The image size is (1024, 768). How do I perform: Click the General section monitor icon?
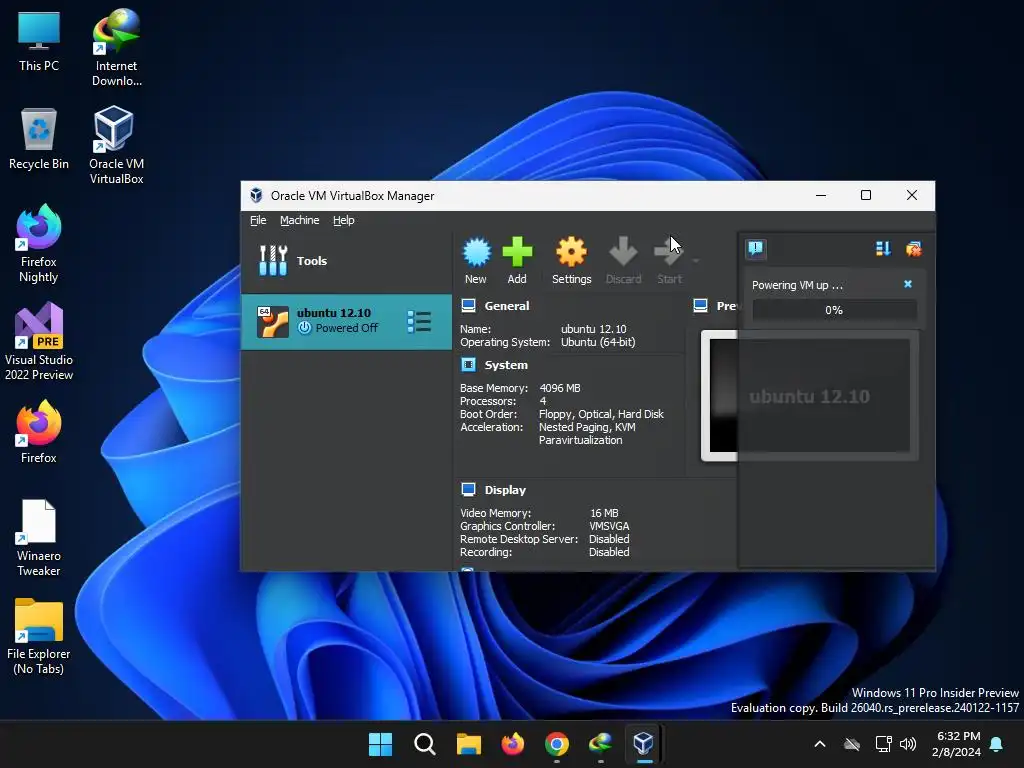point(468,306)
